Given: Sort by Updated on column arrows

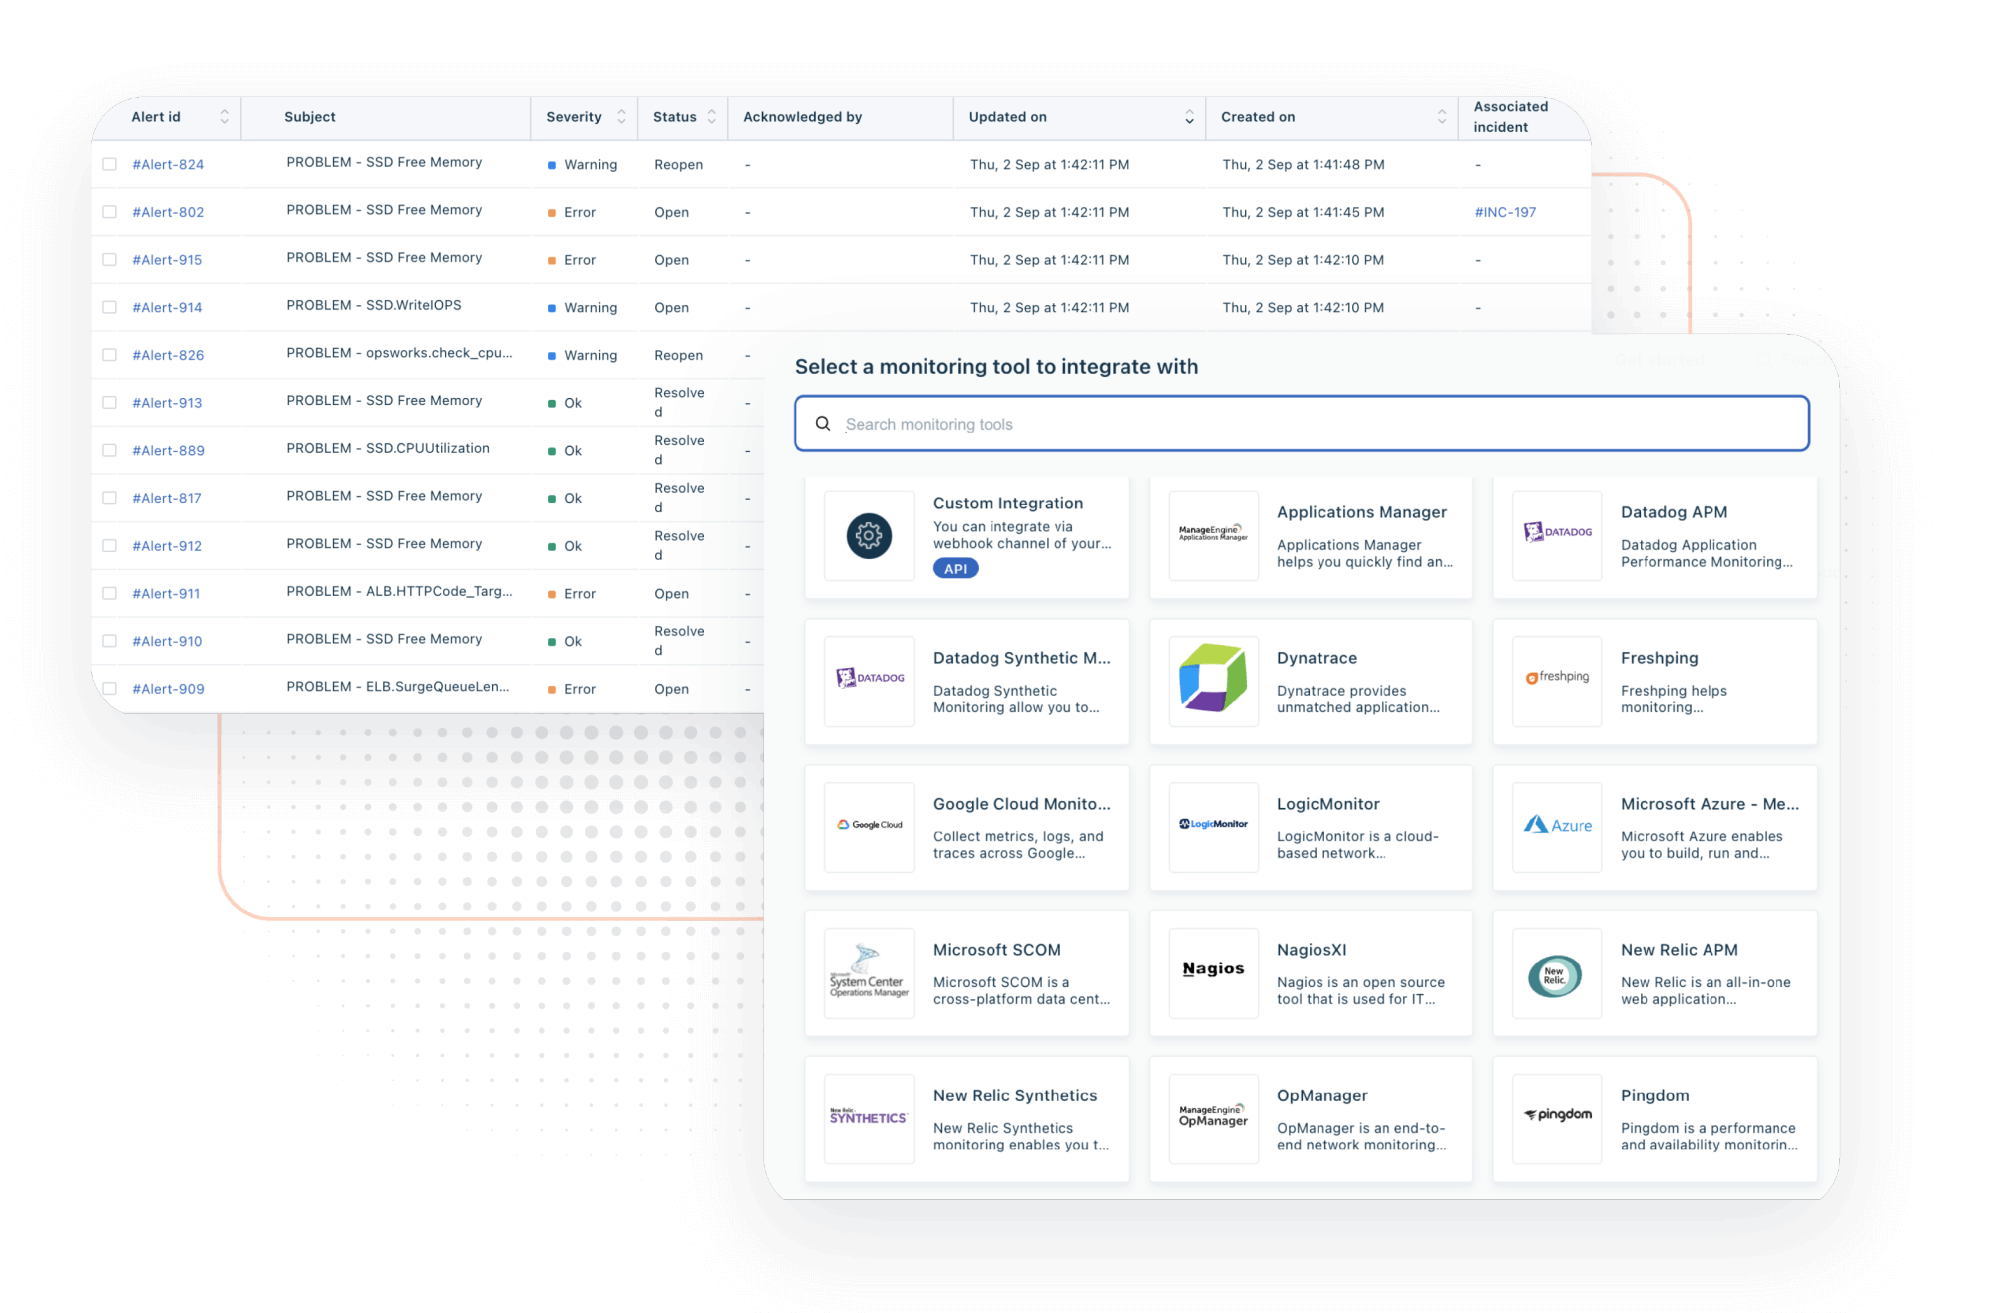Looking at the screenshot, I should [1189, 117].
